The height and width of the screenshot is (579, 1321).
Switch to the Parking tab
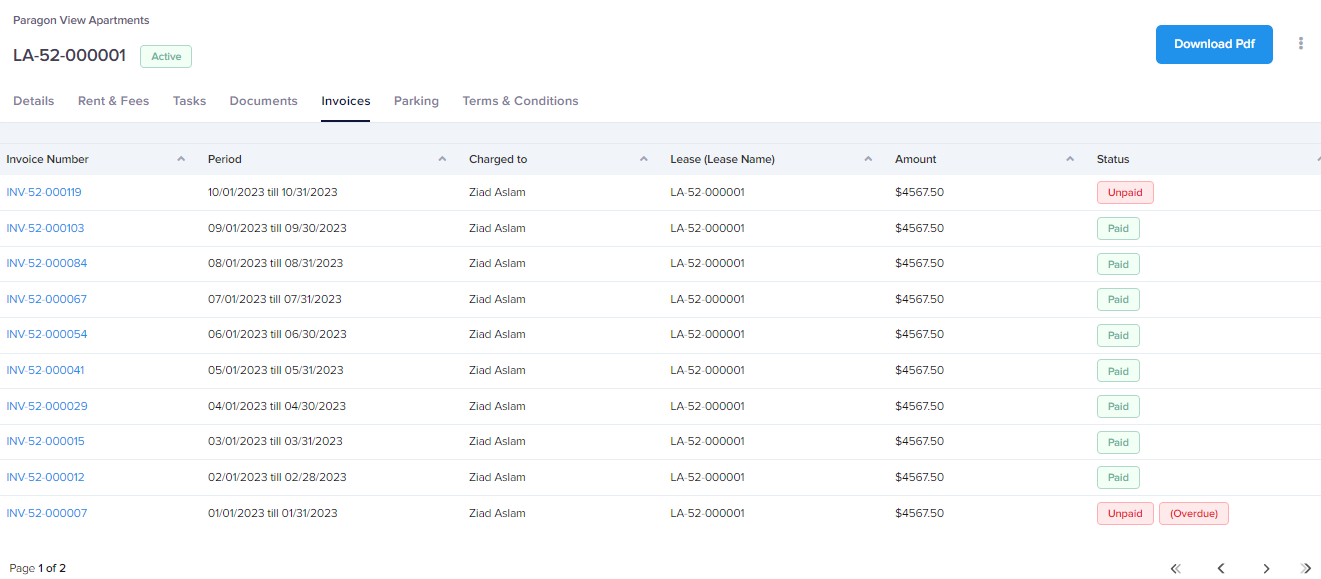click(x=416, y=101)
